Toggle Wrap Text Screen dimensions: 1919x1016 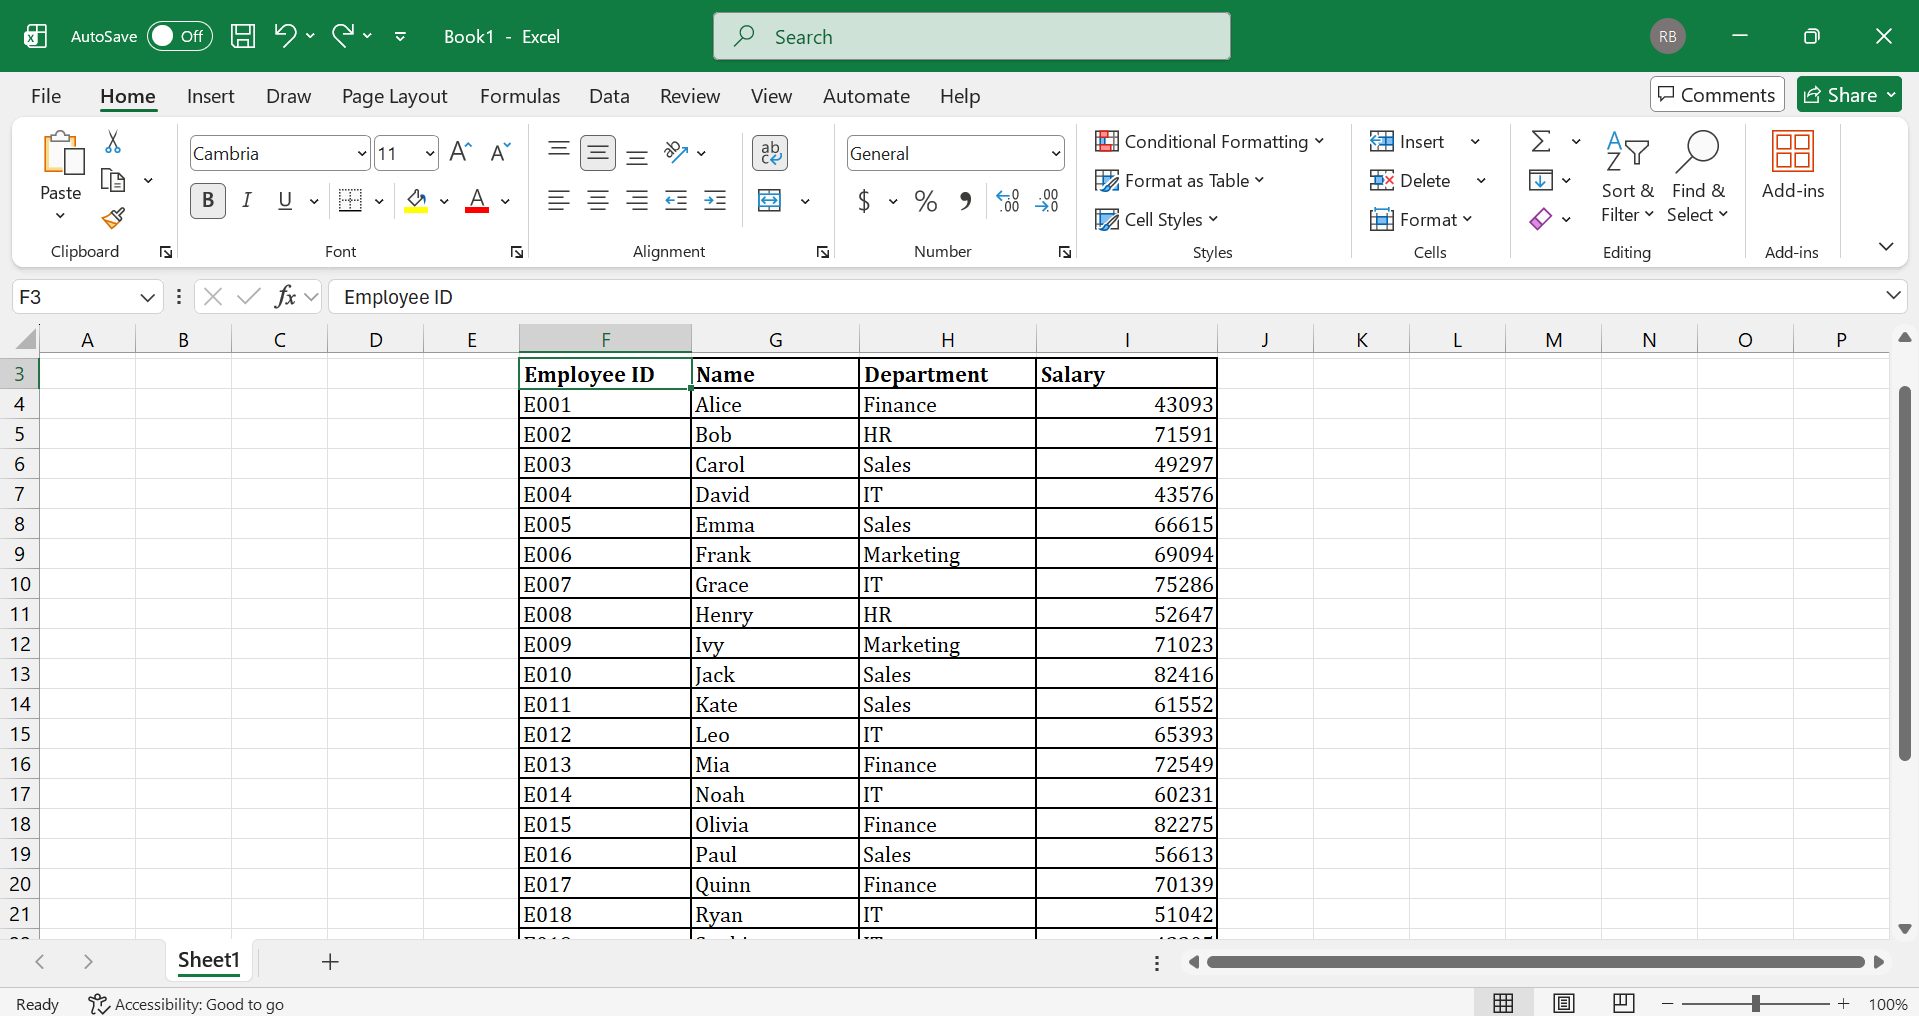coord(770,152)
